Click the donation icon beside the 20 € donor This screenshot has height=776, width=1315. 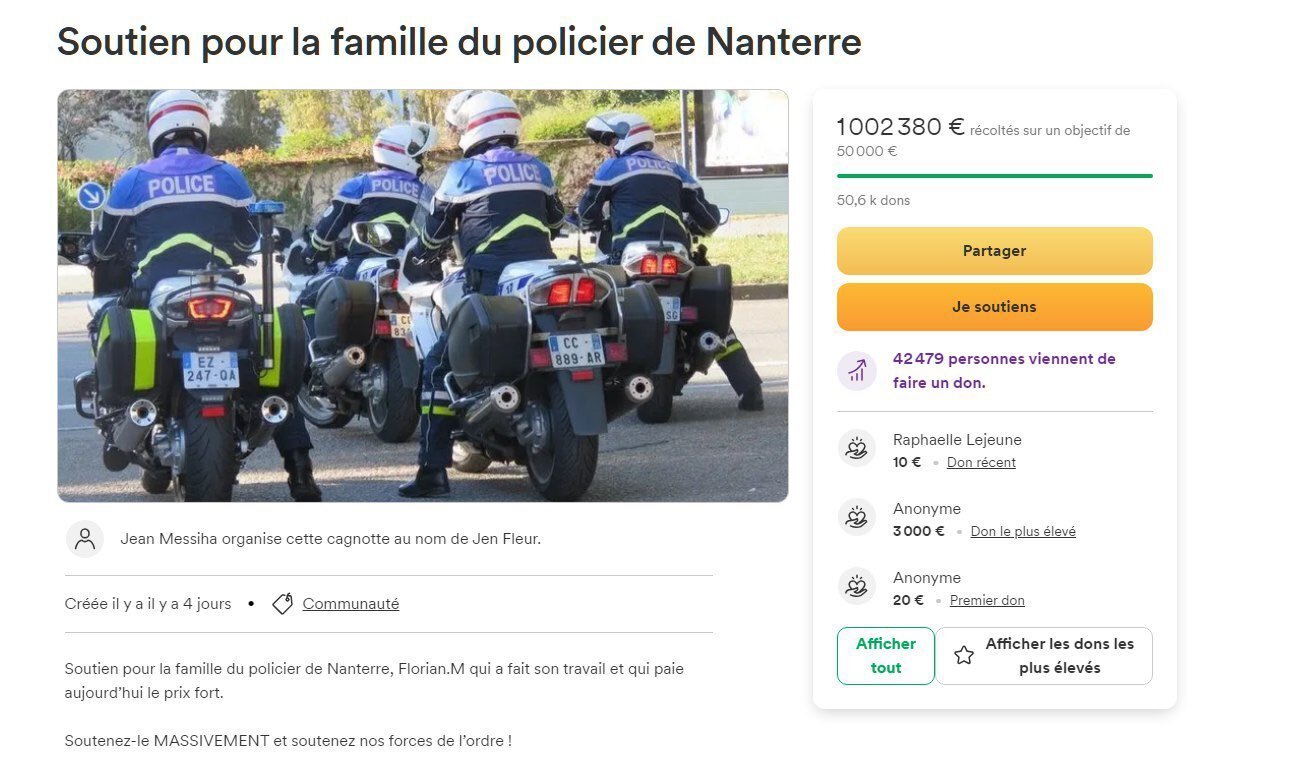click(857, 586)
